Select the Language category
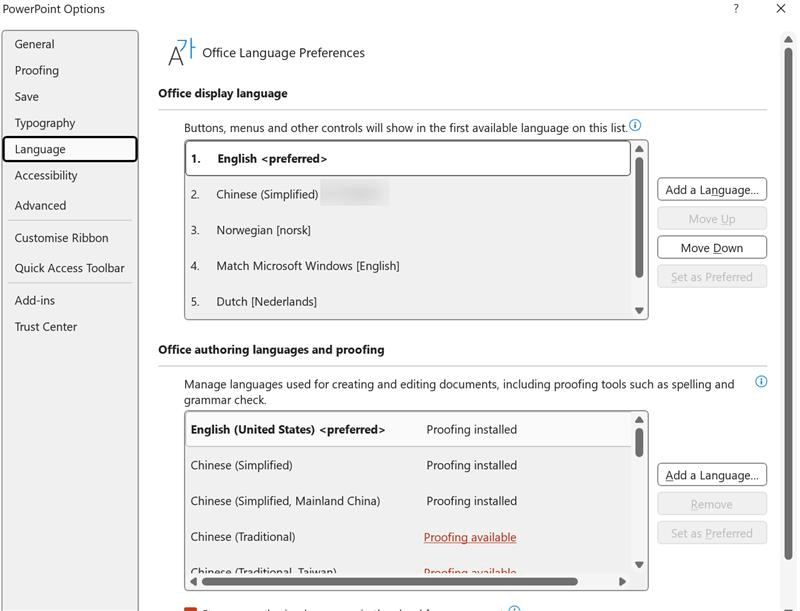The image size is (800, 611). [70, 149]
